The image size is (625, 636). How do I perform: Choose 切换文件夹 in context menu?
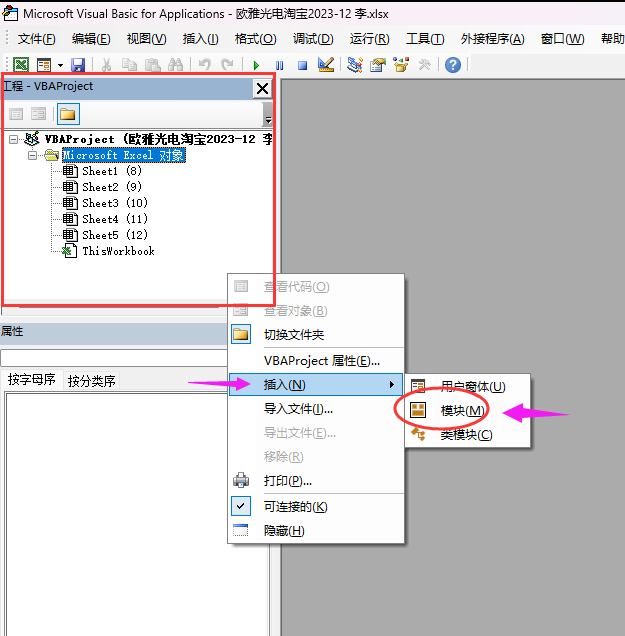coord(316,335)
